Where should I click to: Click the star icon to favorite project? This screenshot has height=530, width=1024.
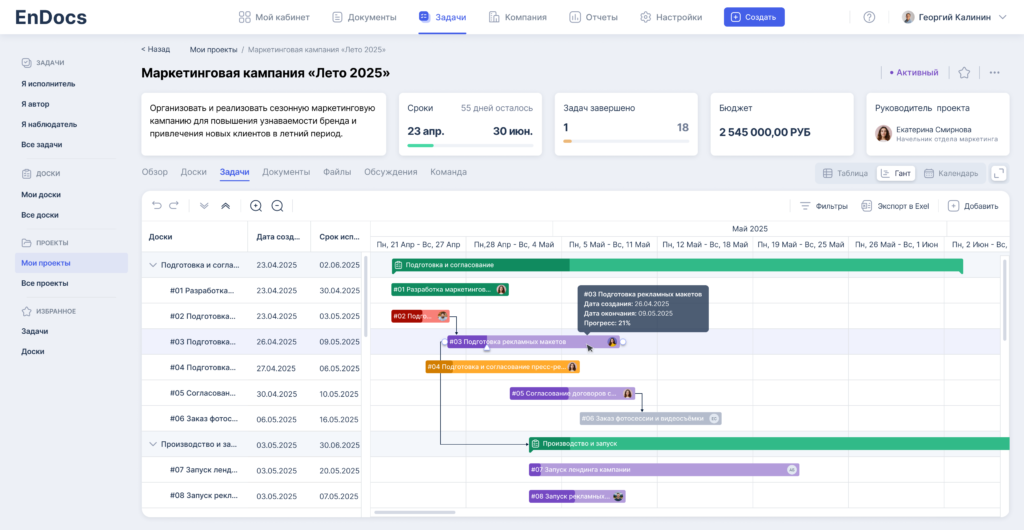(x=964, y=73)
